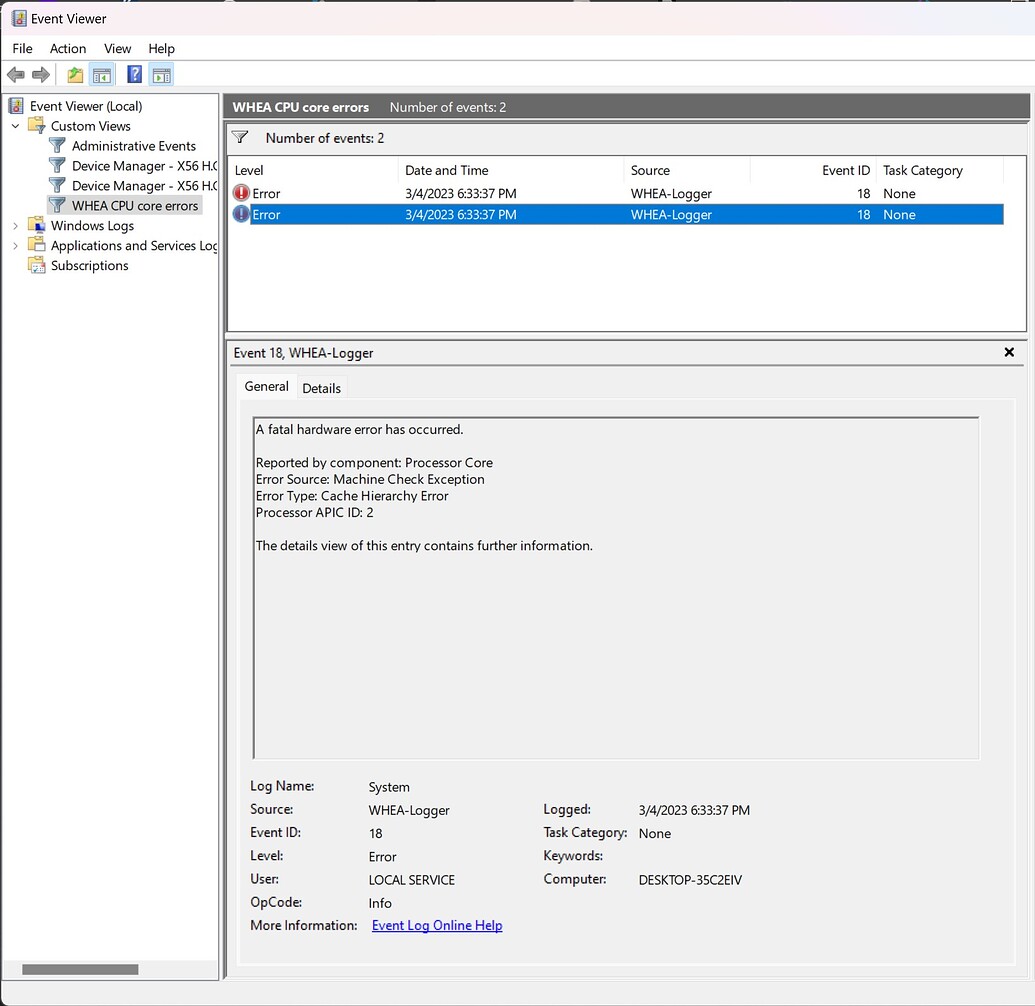Expand the Windows Logs node
The width and height of the screenshot is (1035, 1006).
[15, 226]
